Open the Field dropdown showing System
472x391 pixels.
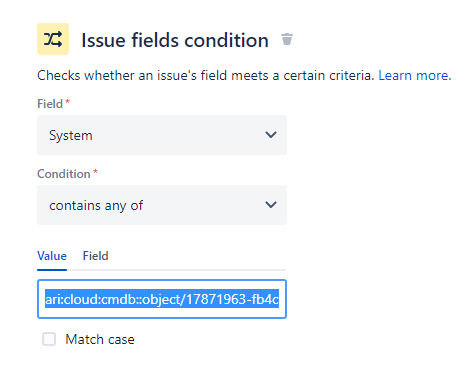(x=162, y=135)
